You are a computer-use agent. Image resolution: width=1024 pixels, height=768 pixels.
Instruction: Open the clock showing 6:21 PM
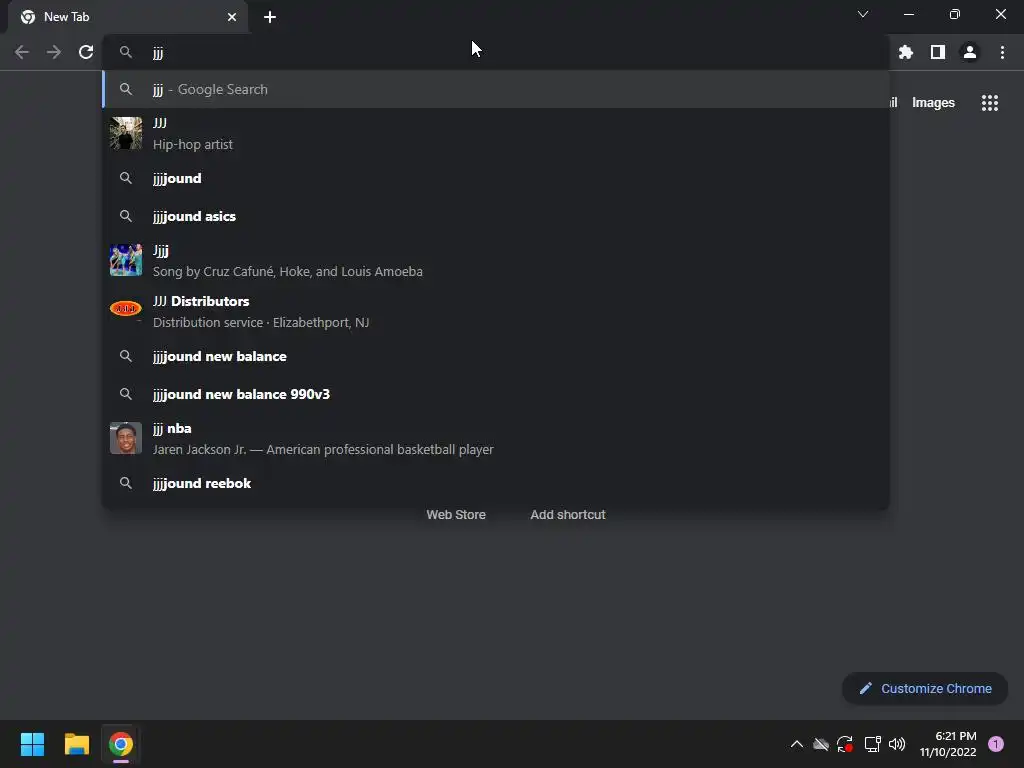coord(948,744)
